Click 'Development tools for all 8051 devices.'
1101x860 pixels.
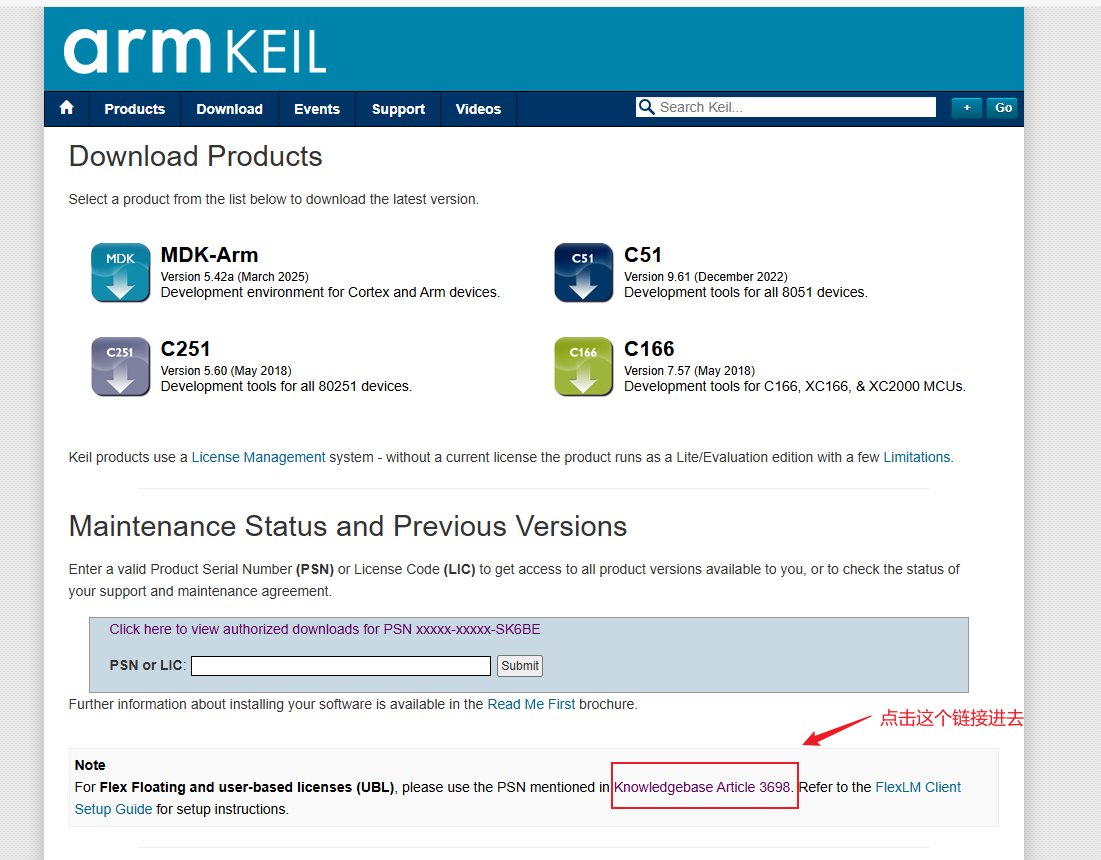click(746, 292)
